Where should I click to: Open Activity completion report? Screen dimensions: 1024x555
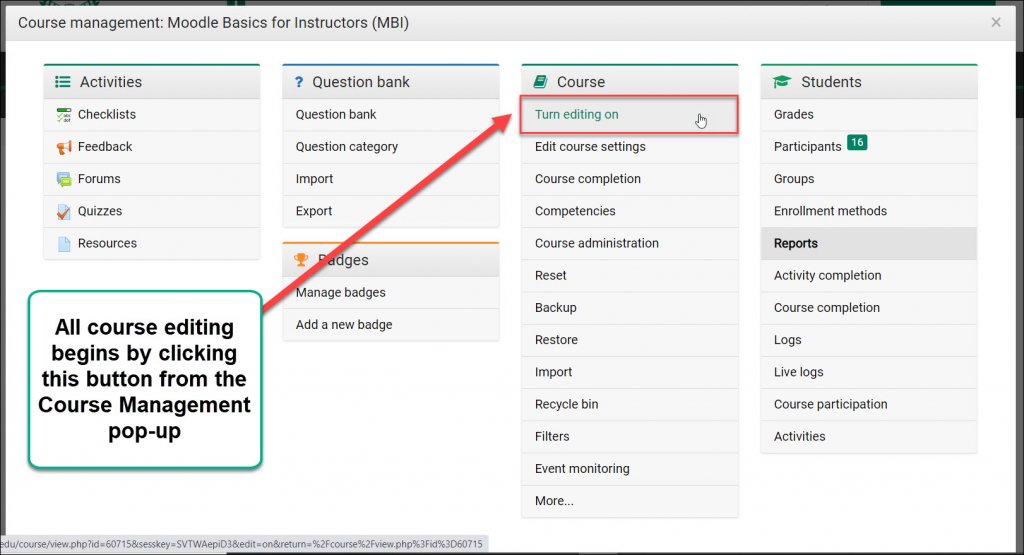[x=827, y=275]
